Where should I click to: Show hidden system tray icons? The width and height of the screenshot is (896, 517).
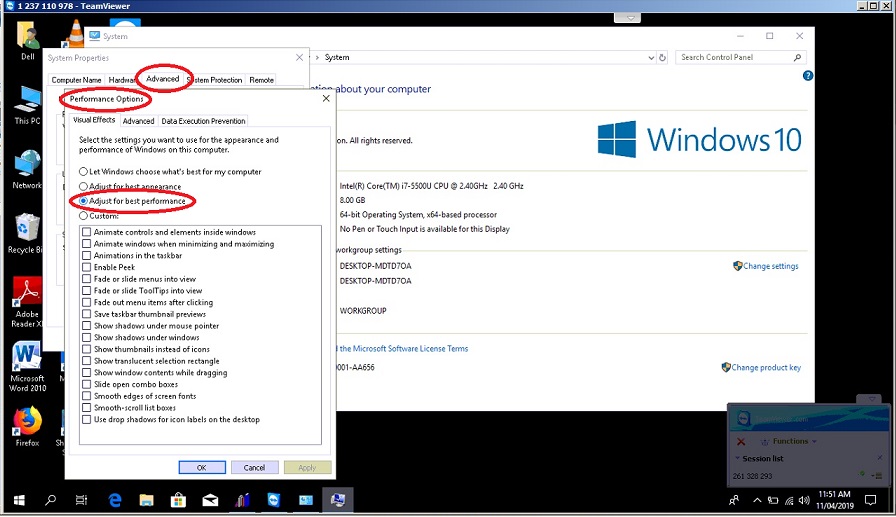[756, 500]
